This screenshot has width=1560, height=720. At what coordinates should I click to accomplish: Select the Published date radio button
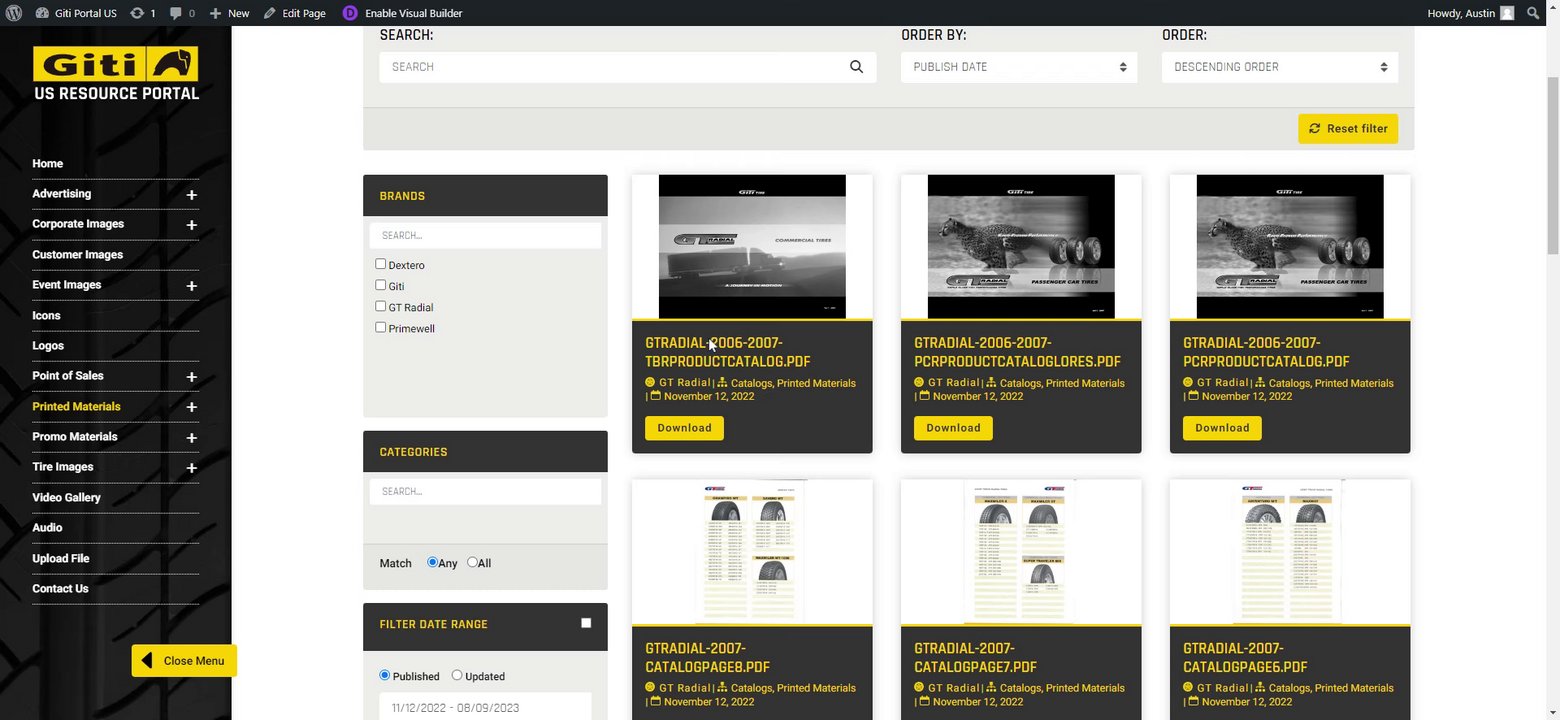coord(384,675)
